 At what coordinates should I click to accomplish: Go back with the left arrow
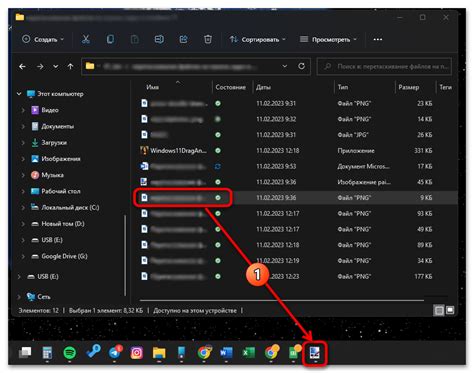(x=22, y=67)
